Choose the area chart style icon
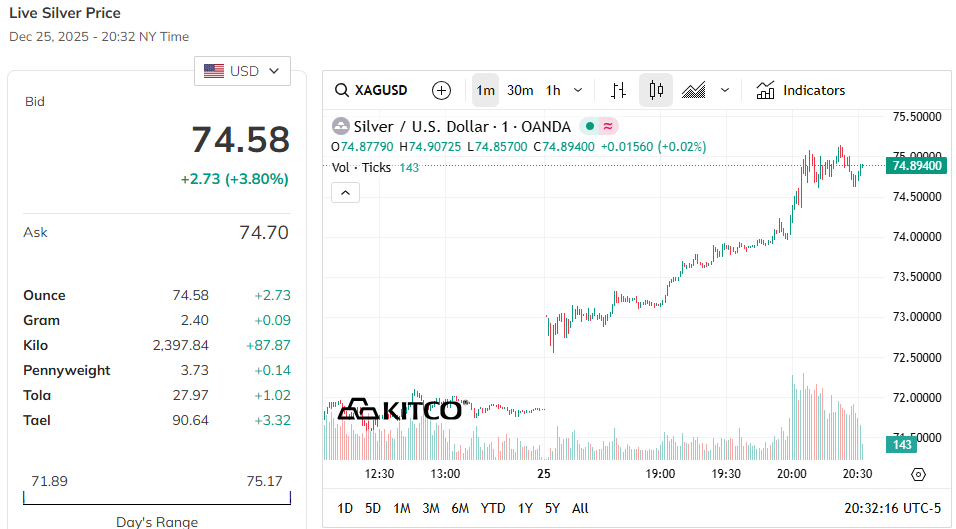The width and height of the screenshot is (956, 529). pyautogui.click(x=694, y=90)
